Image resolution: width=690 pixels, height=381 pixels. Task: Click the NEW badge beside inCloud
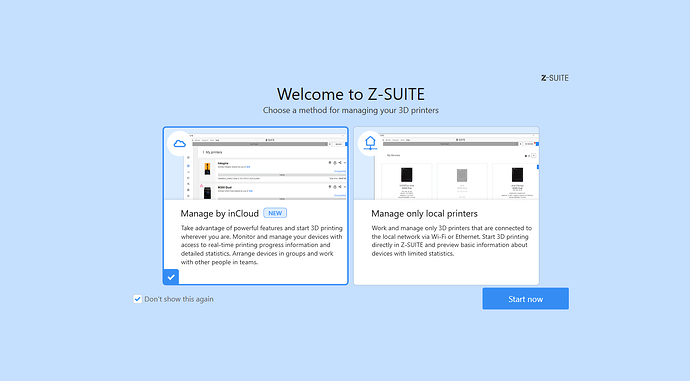pos(275,213)
